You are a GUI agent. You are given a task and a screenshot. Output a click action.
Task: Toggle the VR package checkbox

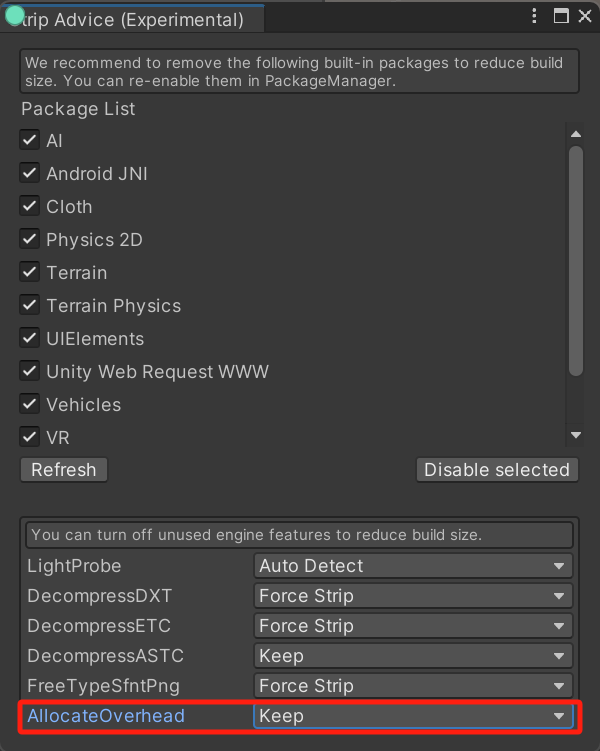click(x=30, y=437)
